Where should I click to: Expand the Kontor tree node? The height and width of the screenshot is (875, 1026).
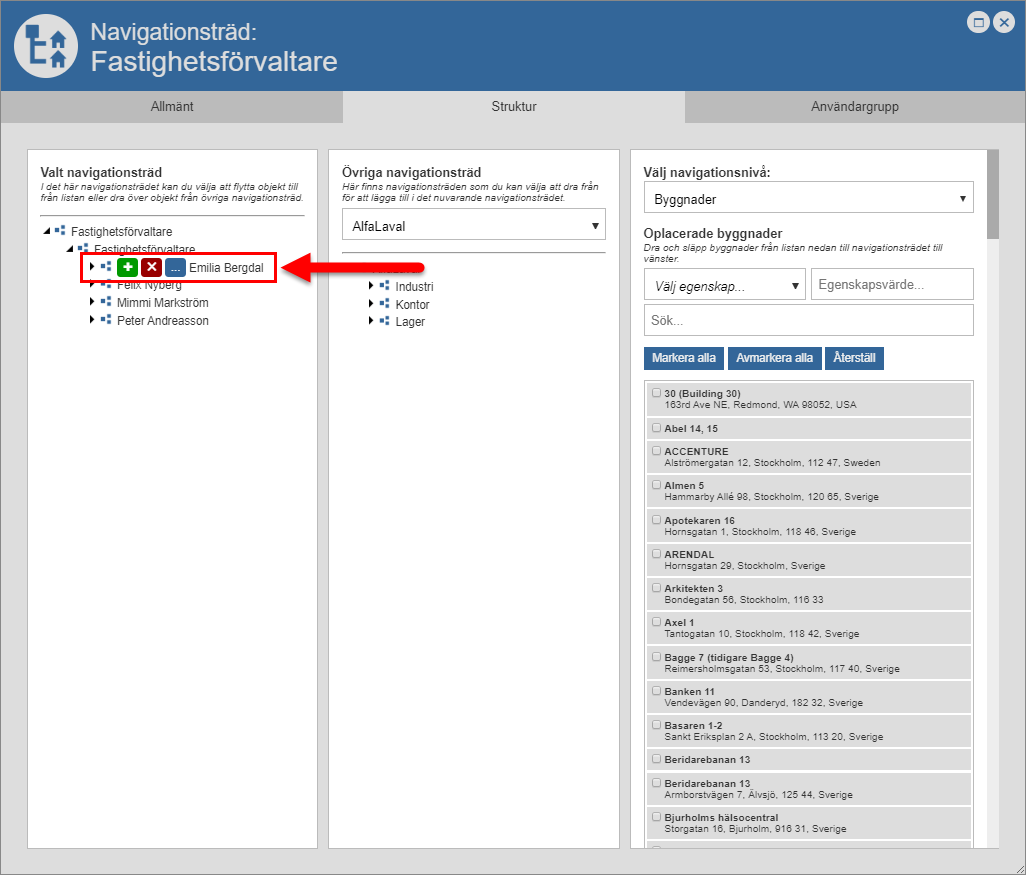pyautogui.click(x=371, y=304)
